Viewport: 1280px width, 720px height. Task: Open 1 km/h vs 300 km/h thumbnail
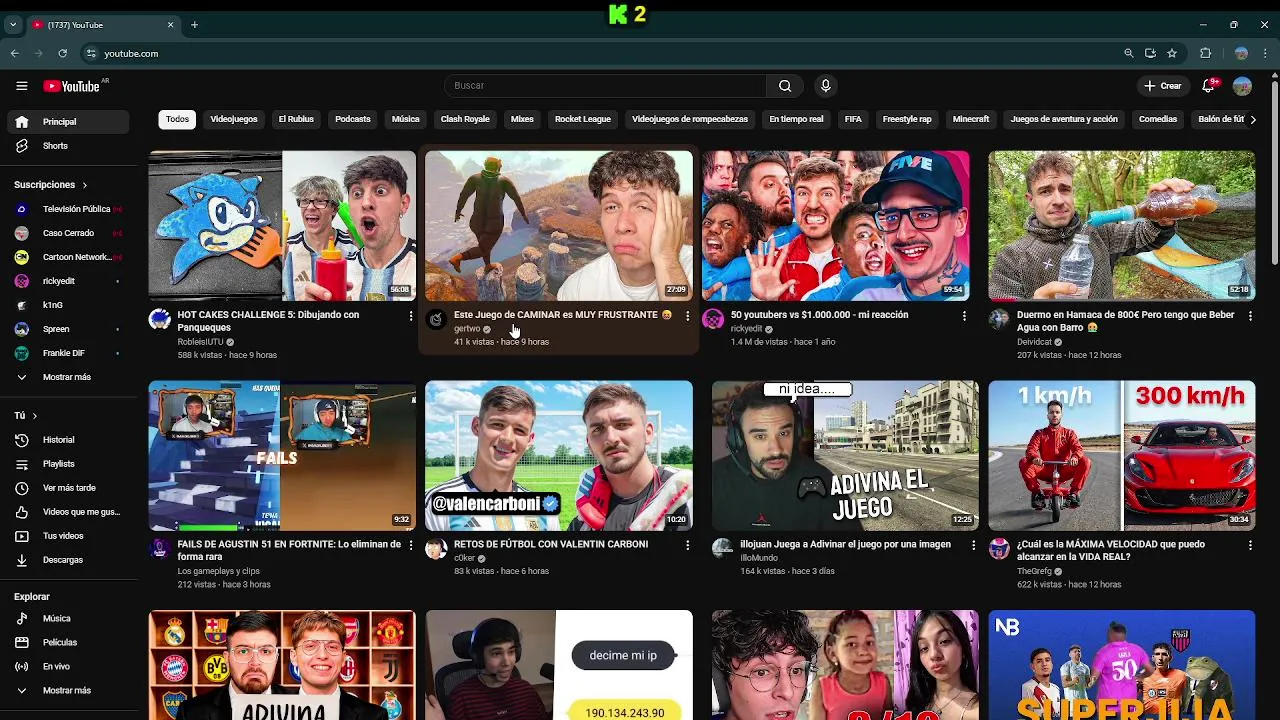(1122, 455)
